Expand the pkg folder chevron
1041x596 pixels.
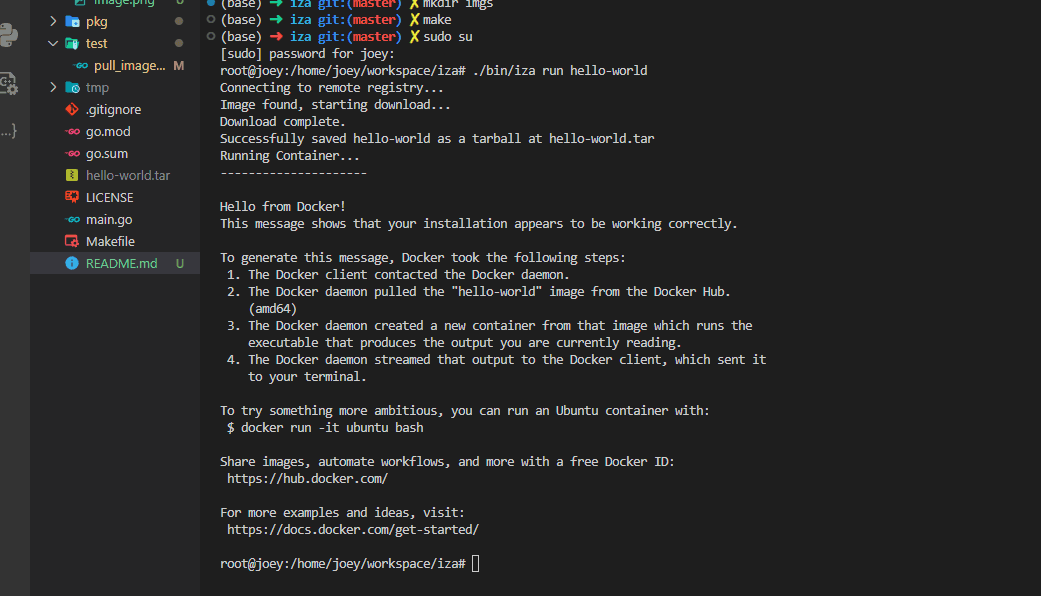click(54, 22)
